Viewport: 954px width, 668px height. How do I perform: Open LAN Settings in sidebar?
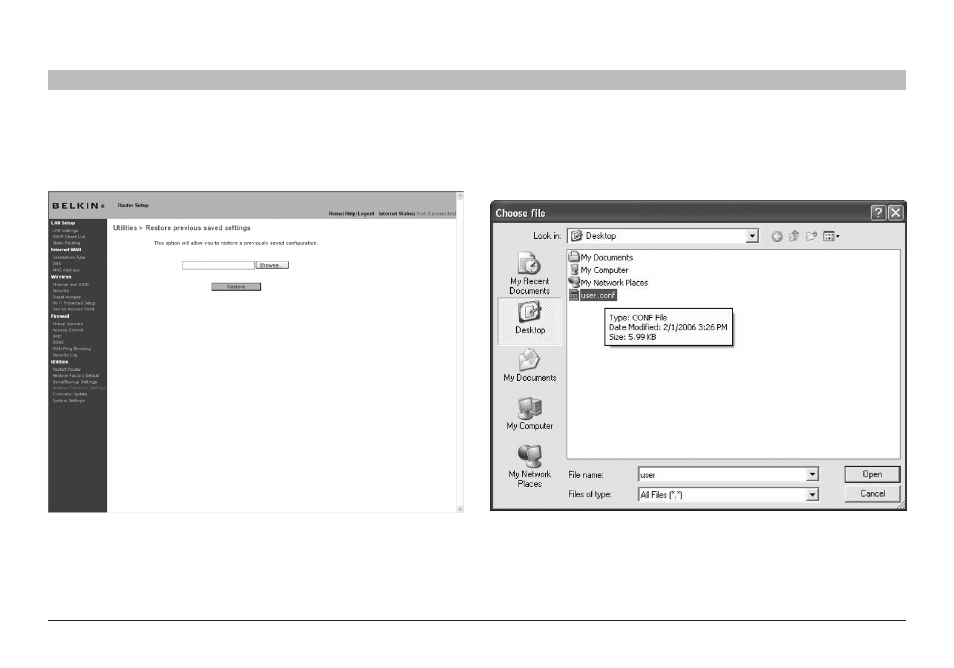point(65,231)
